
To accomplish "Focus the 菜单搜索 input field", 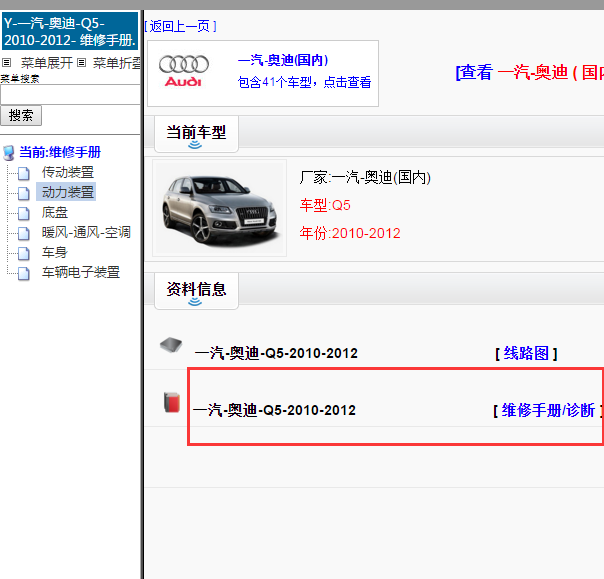I will click(70, 94).
